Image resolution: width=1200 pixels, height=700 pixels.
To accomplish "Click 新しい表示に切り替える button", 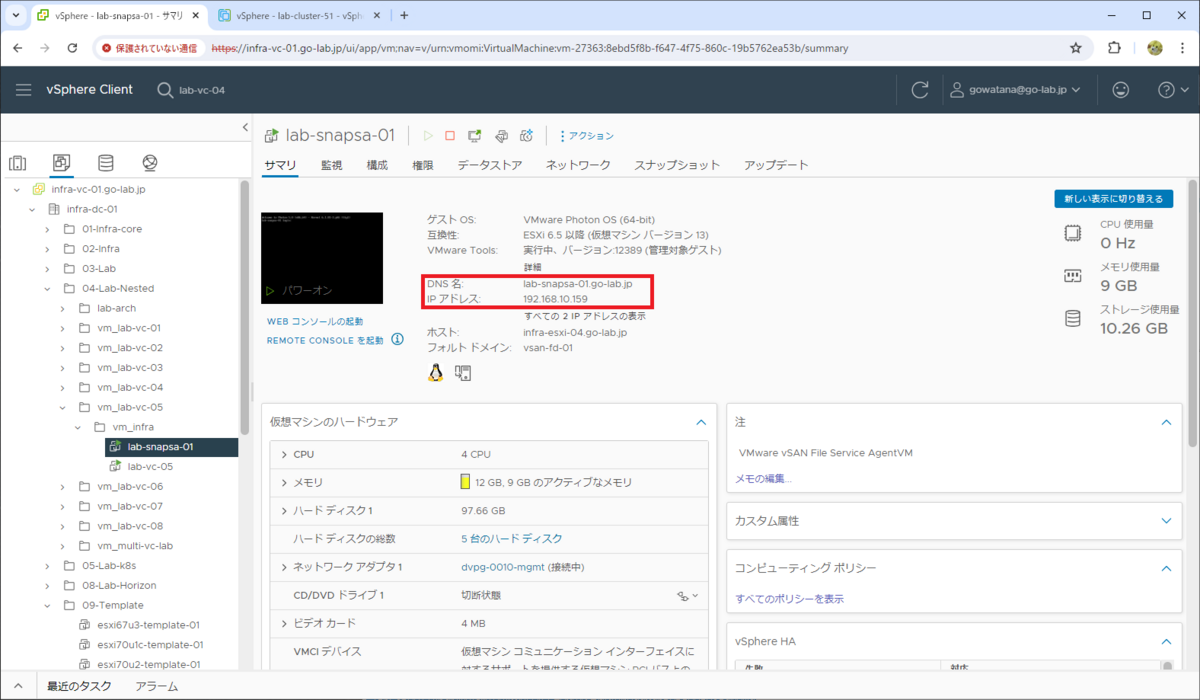I will click(1113, 199).
